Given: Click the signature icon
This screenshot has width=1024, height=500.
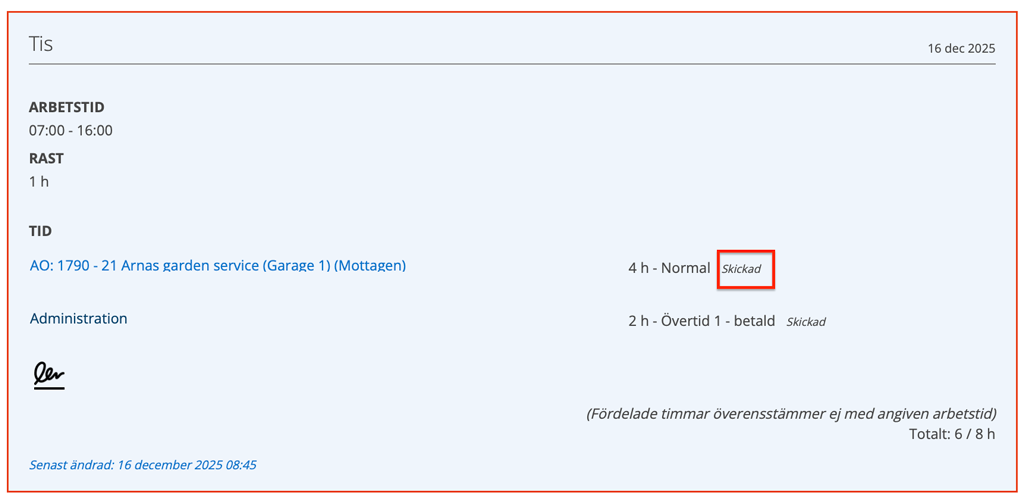Looking at the screenshot, I should pyautogui.click(x=48, y=376).
